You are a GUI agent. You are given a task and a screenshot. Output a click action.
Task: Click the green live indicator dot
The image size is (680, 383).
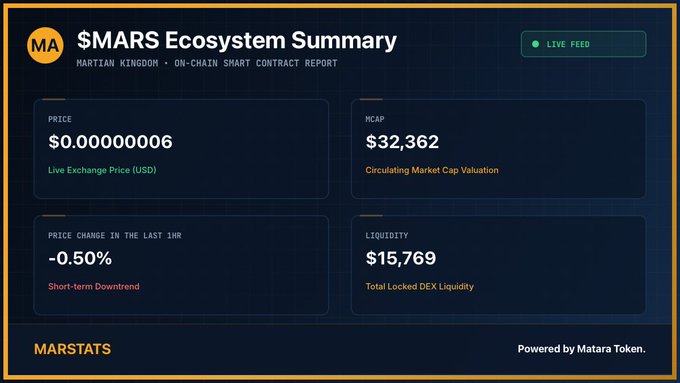point(535,44)
